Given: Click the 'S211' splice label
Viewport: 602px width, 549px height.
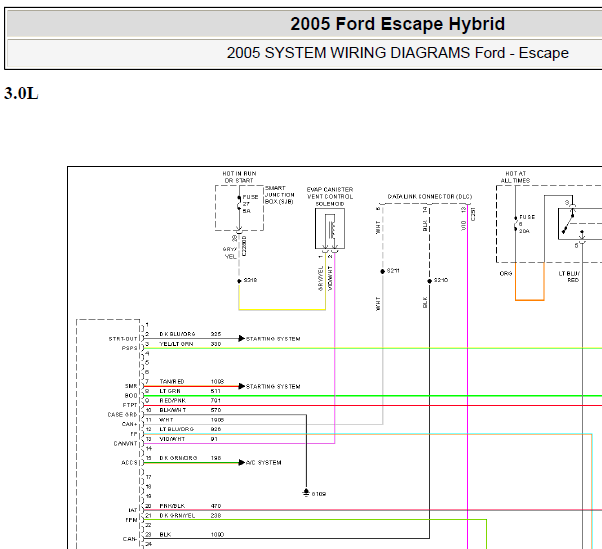Looking at the screenshot, I should point(393,271).
